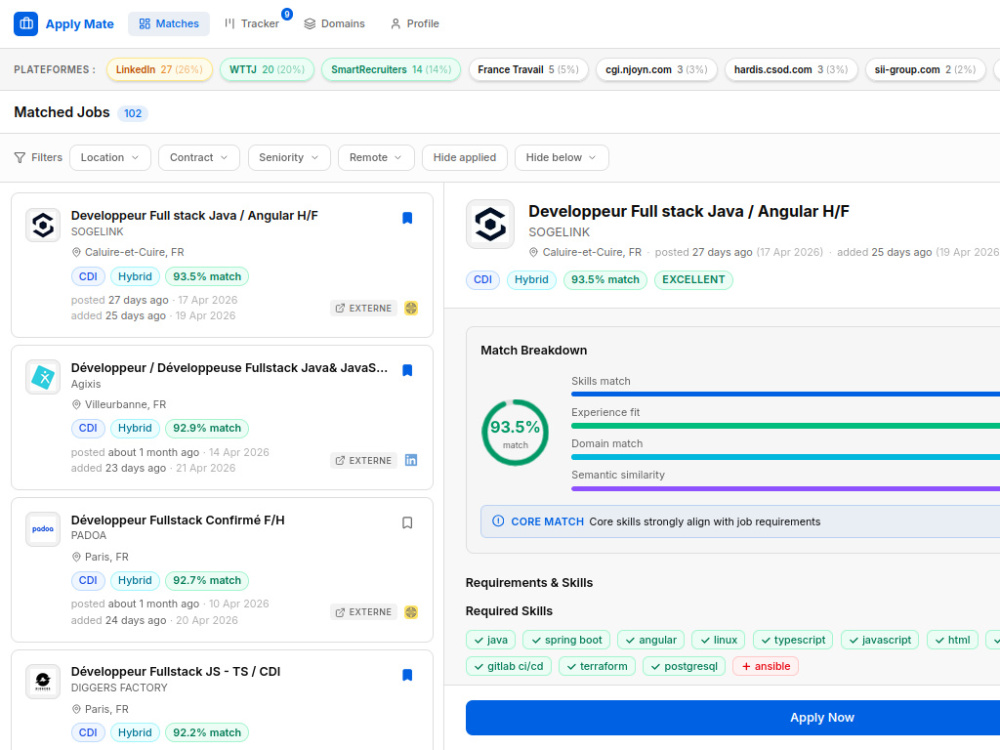Click the Apply Now button
This screenshot has height=750, width=1000.
[733, 717]
